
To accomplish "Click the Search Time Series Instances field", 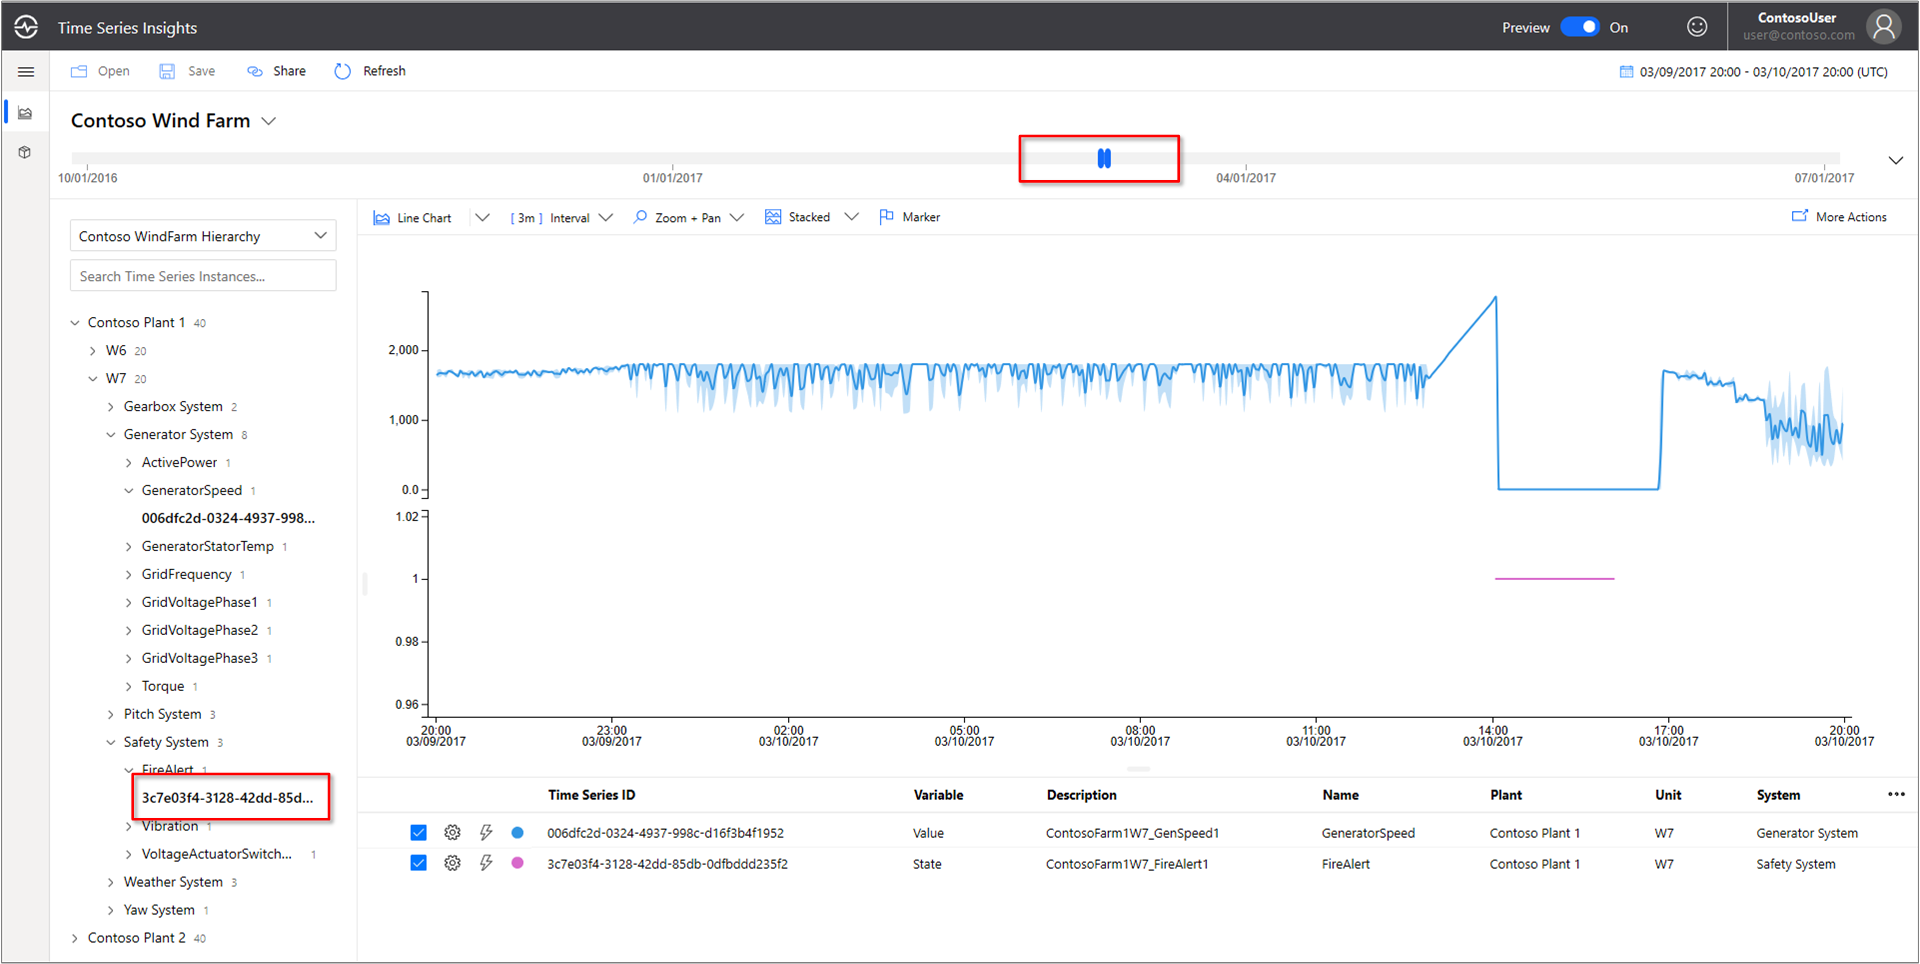I will coord(203,276).
